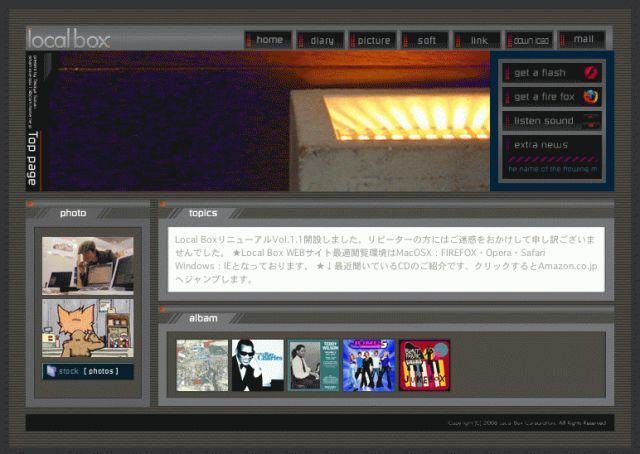
Task: Click the red album cover on the right
Action: point(424,365)
